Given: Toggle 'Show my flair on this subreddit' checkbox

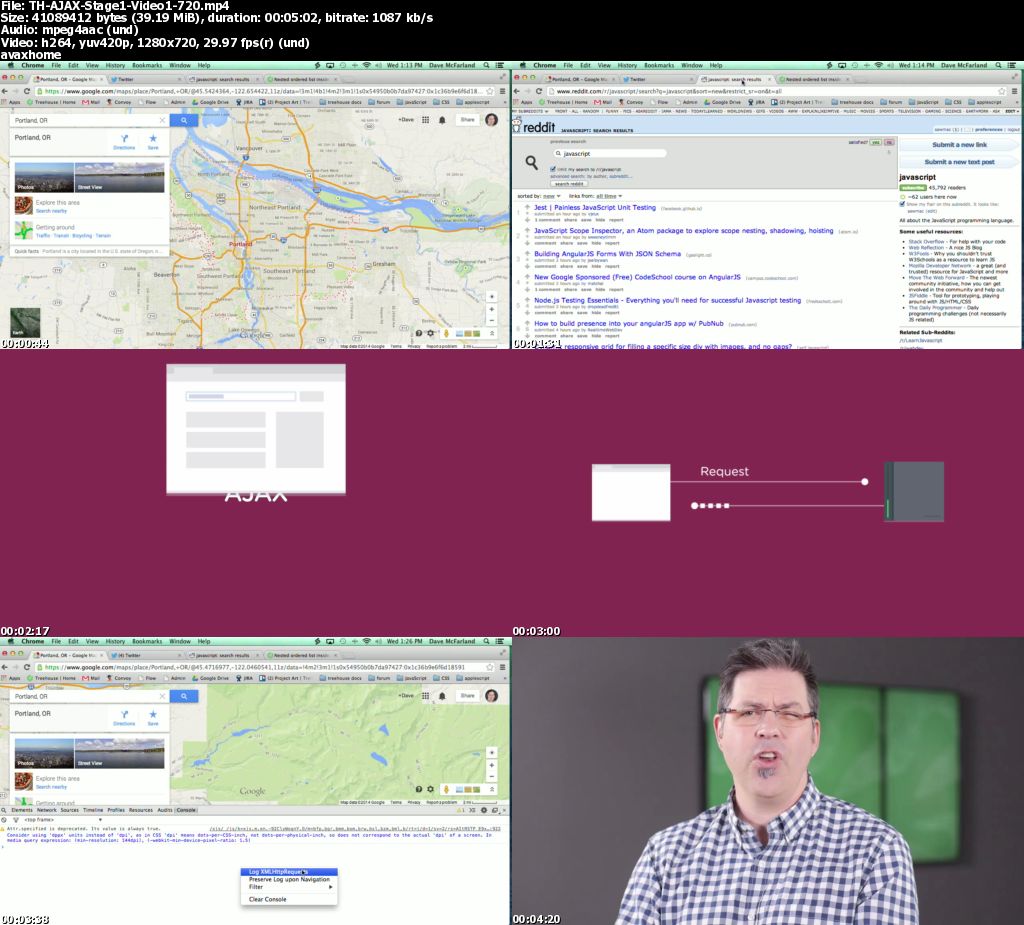Looking at the screenshot, I should click(903, 204).
